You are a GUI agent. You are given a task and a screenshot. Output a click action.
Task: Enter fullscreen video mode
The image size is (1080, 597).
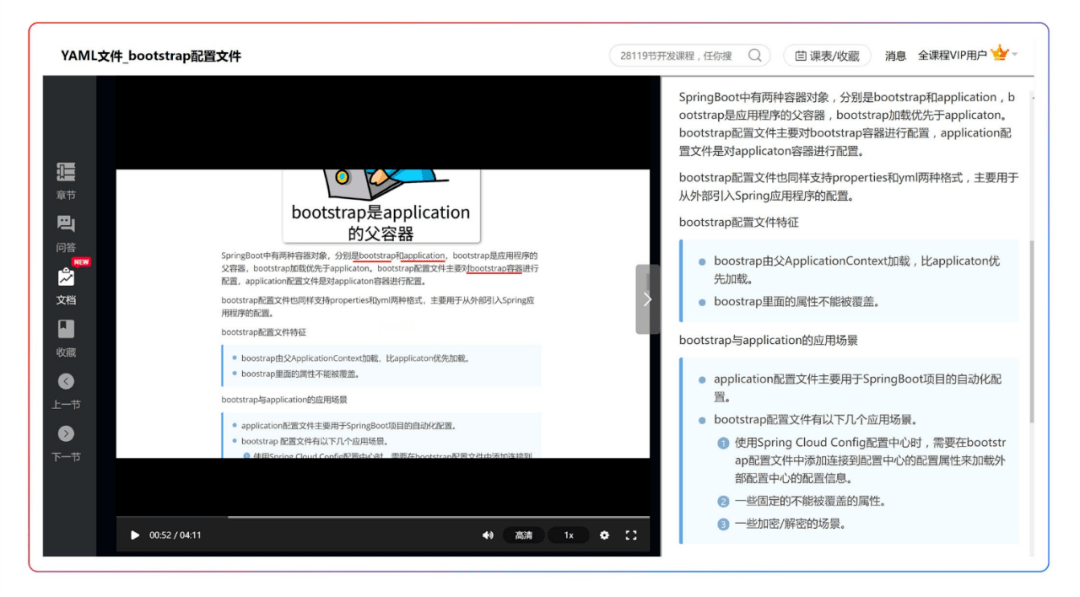(x=631, y=535)
